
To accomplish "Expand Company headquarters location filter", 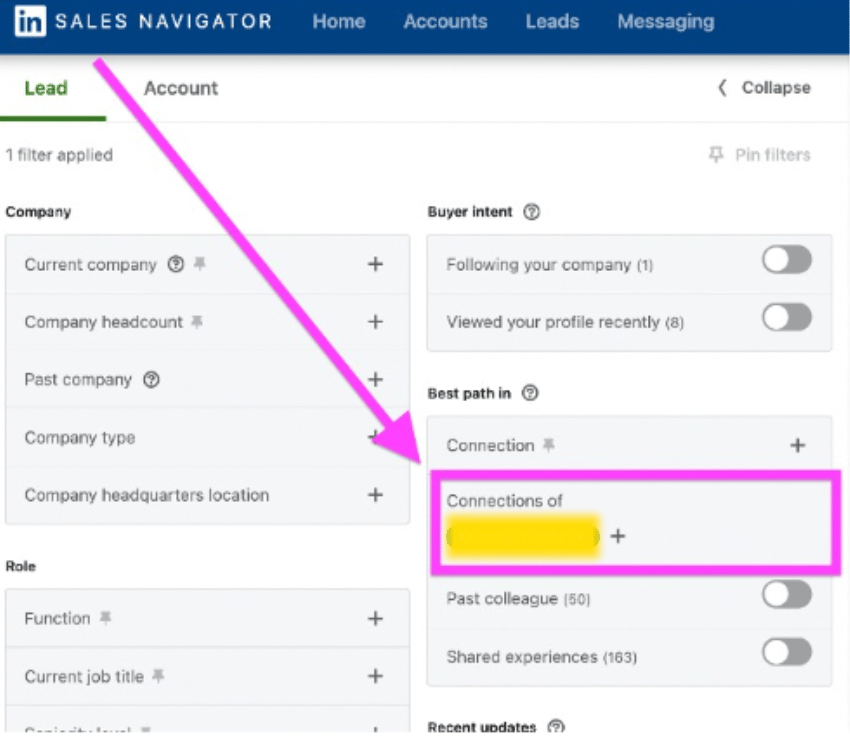I will pos(375,495).
